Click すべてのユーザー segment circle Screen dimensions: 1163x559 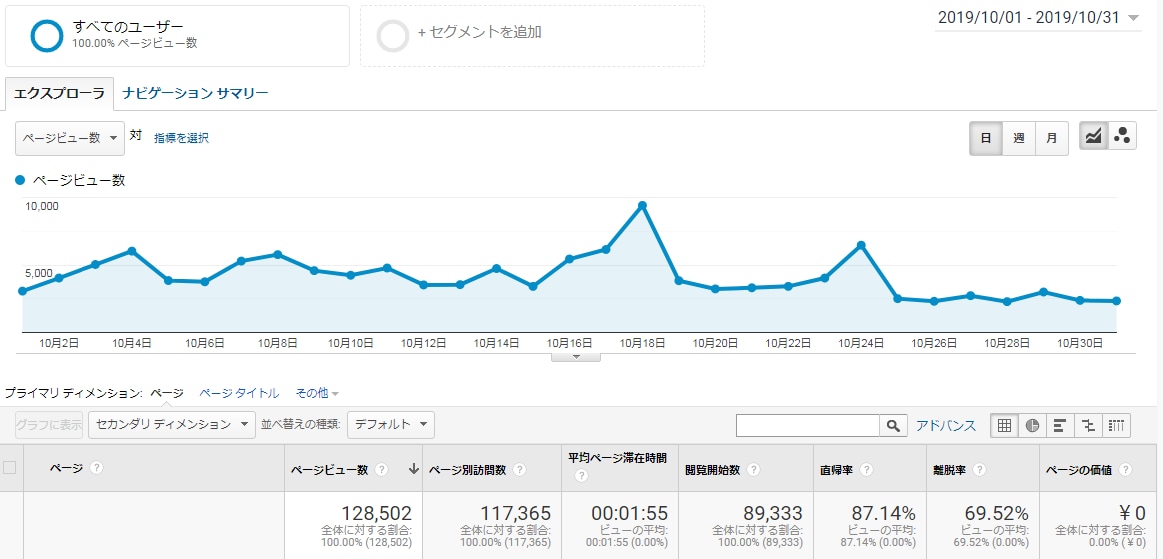click(47, 35)
